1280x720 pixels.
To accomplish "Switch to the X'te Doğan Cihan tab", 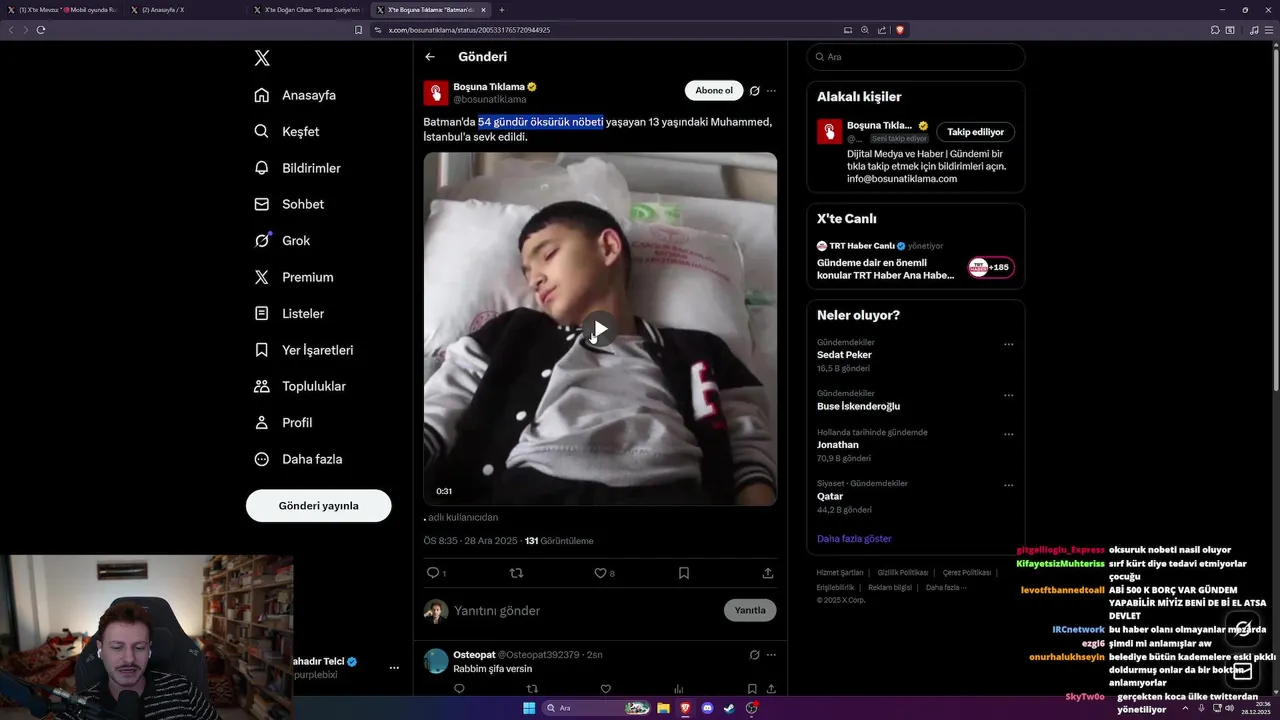I will [306, 10].
